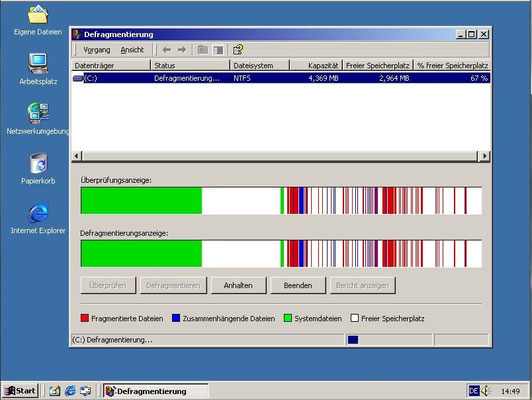Click the Bericht anzeigen button

click(362, 285)
